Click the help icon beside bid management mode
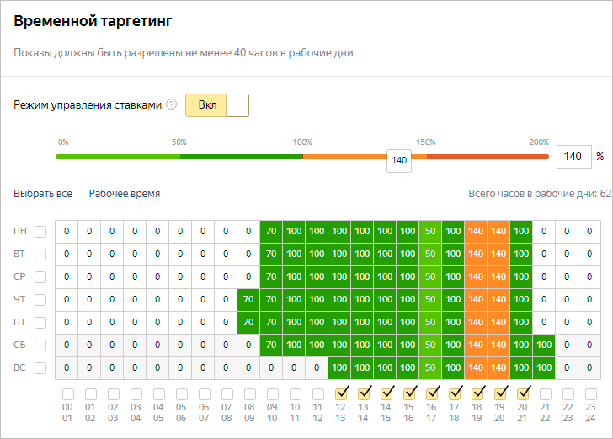 click(x=171, y=105)
